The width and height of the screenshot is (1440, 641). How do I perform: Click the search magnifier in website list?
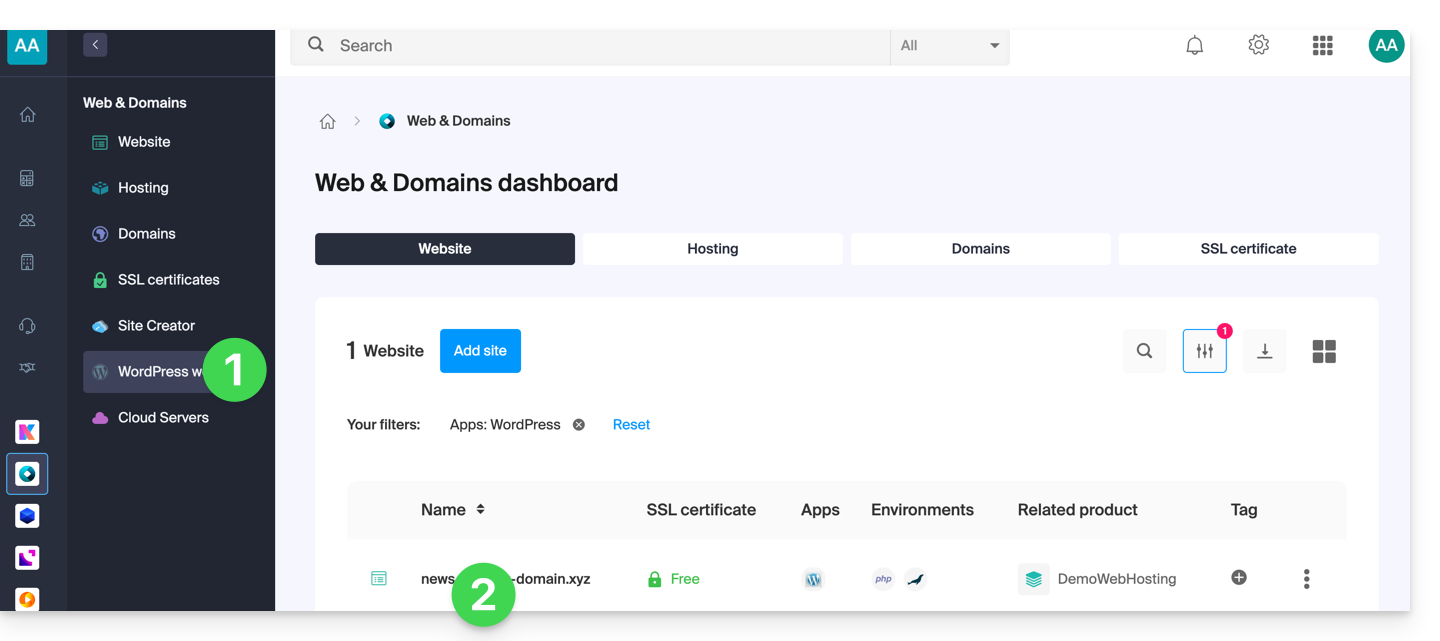[1144, 351]
